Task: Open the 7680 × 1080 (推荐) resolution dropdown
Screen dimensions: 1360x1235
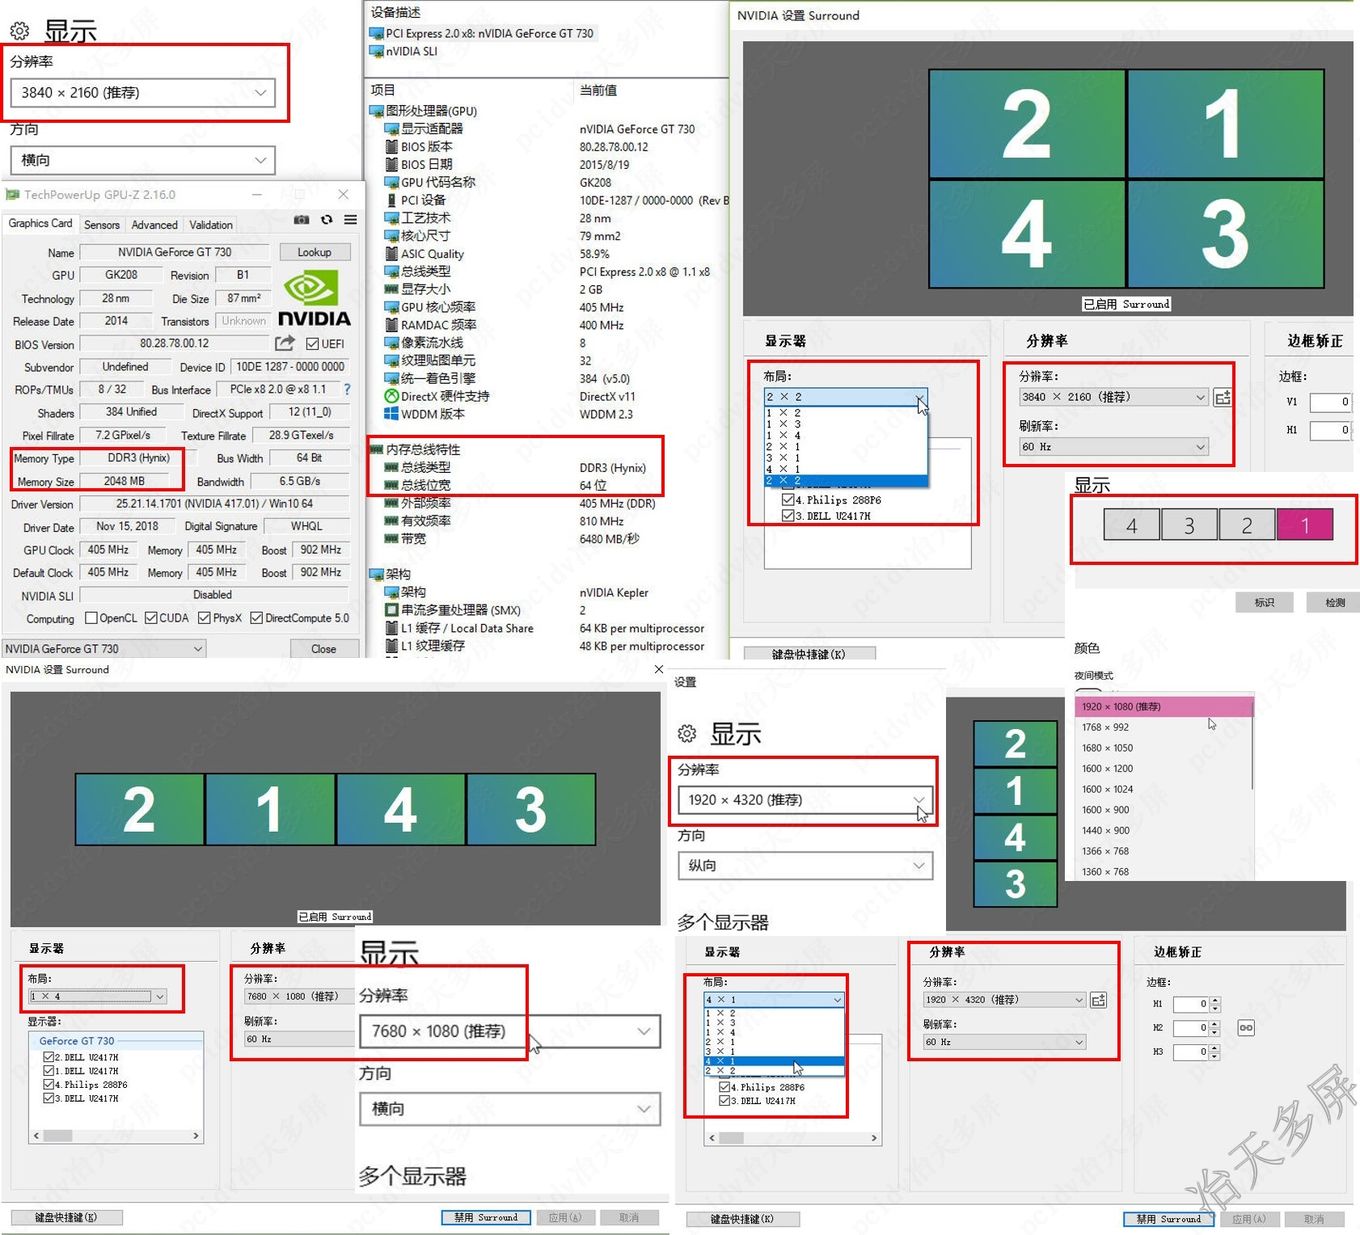Action: [509, 1031]
